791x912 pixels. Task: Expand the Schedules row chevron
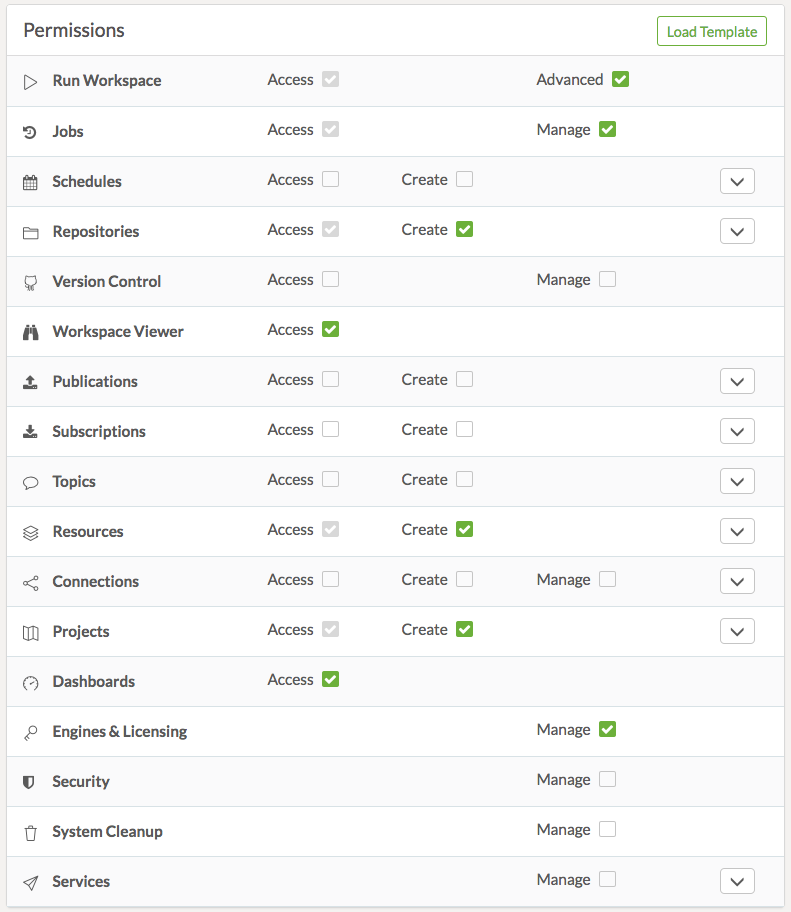tap(737, 182)
